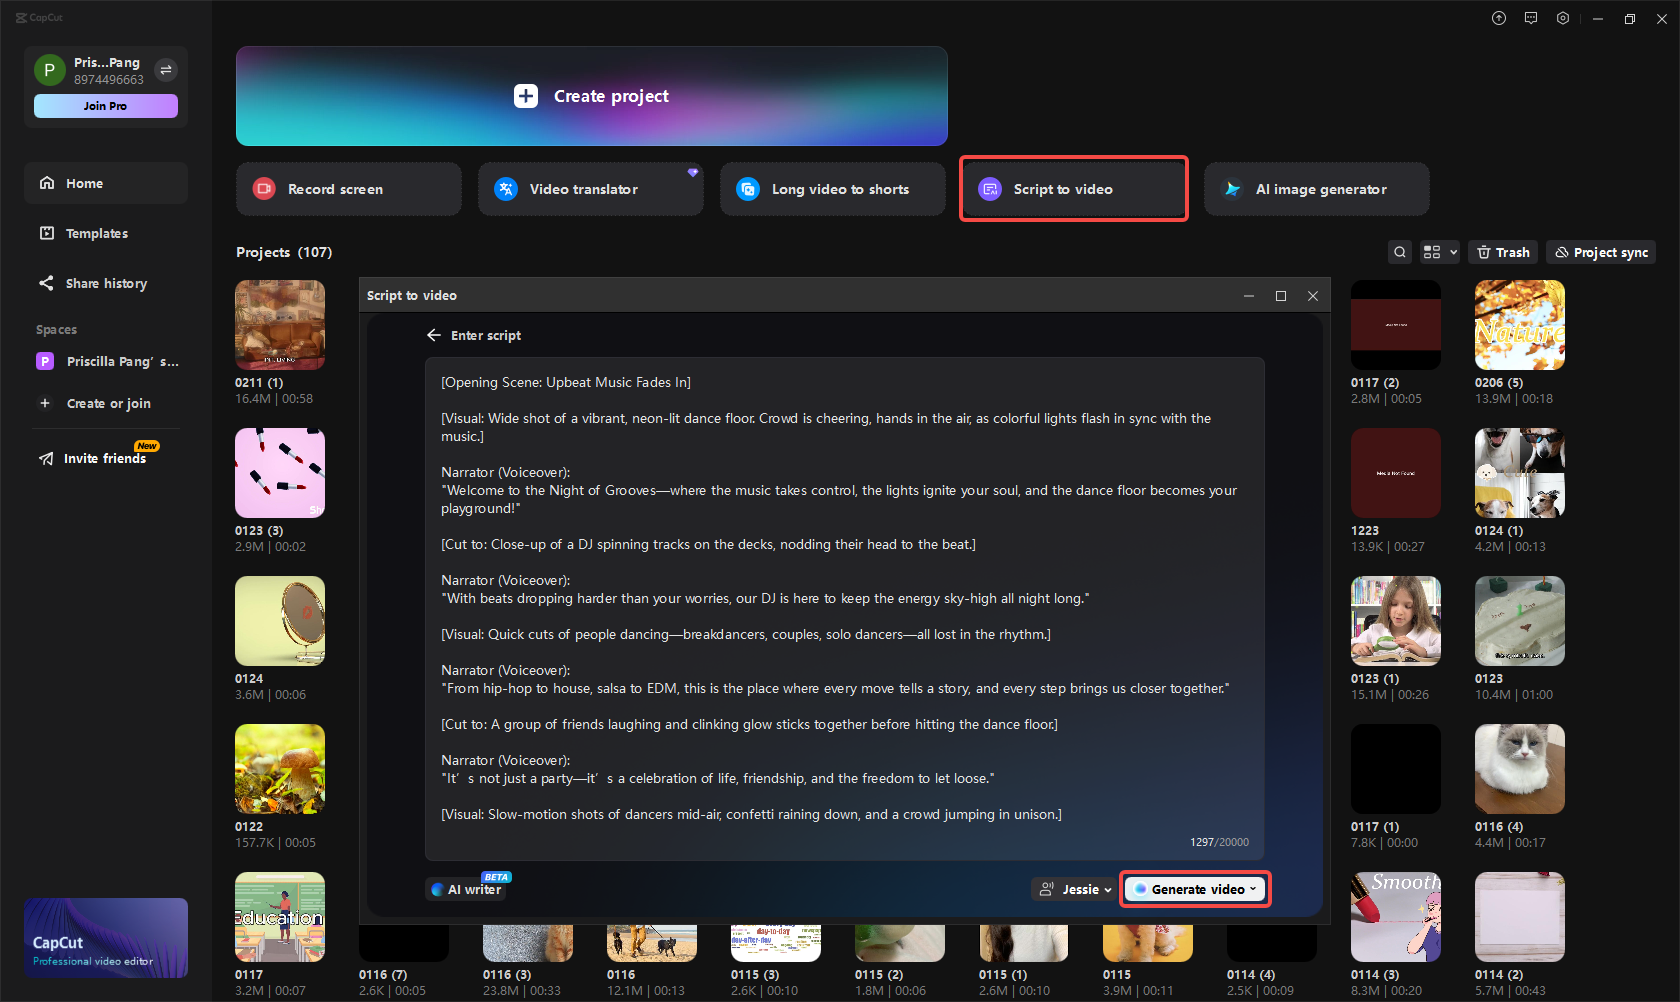Click into the script text area

(x=845, y=609)
